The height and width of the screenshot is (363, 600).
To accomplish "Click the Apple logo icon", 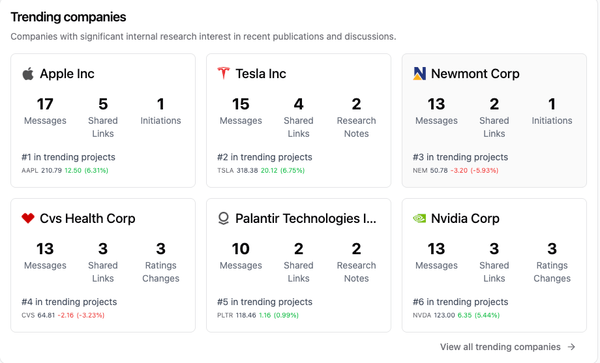I will click(28, 73).
